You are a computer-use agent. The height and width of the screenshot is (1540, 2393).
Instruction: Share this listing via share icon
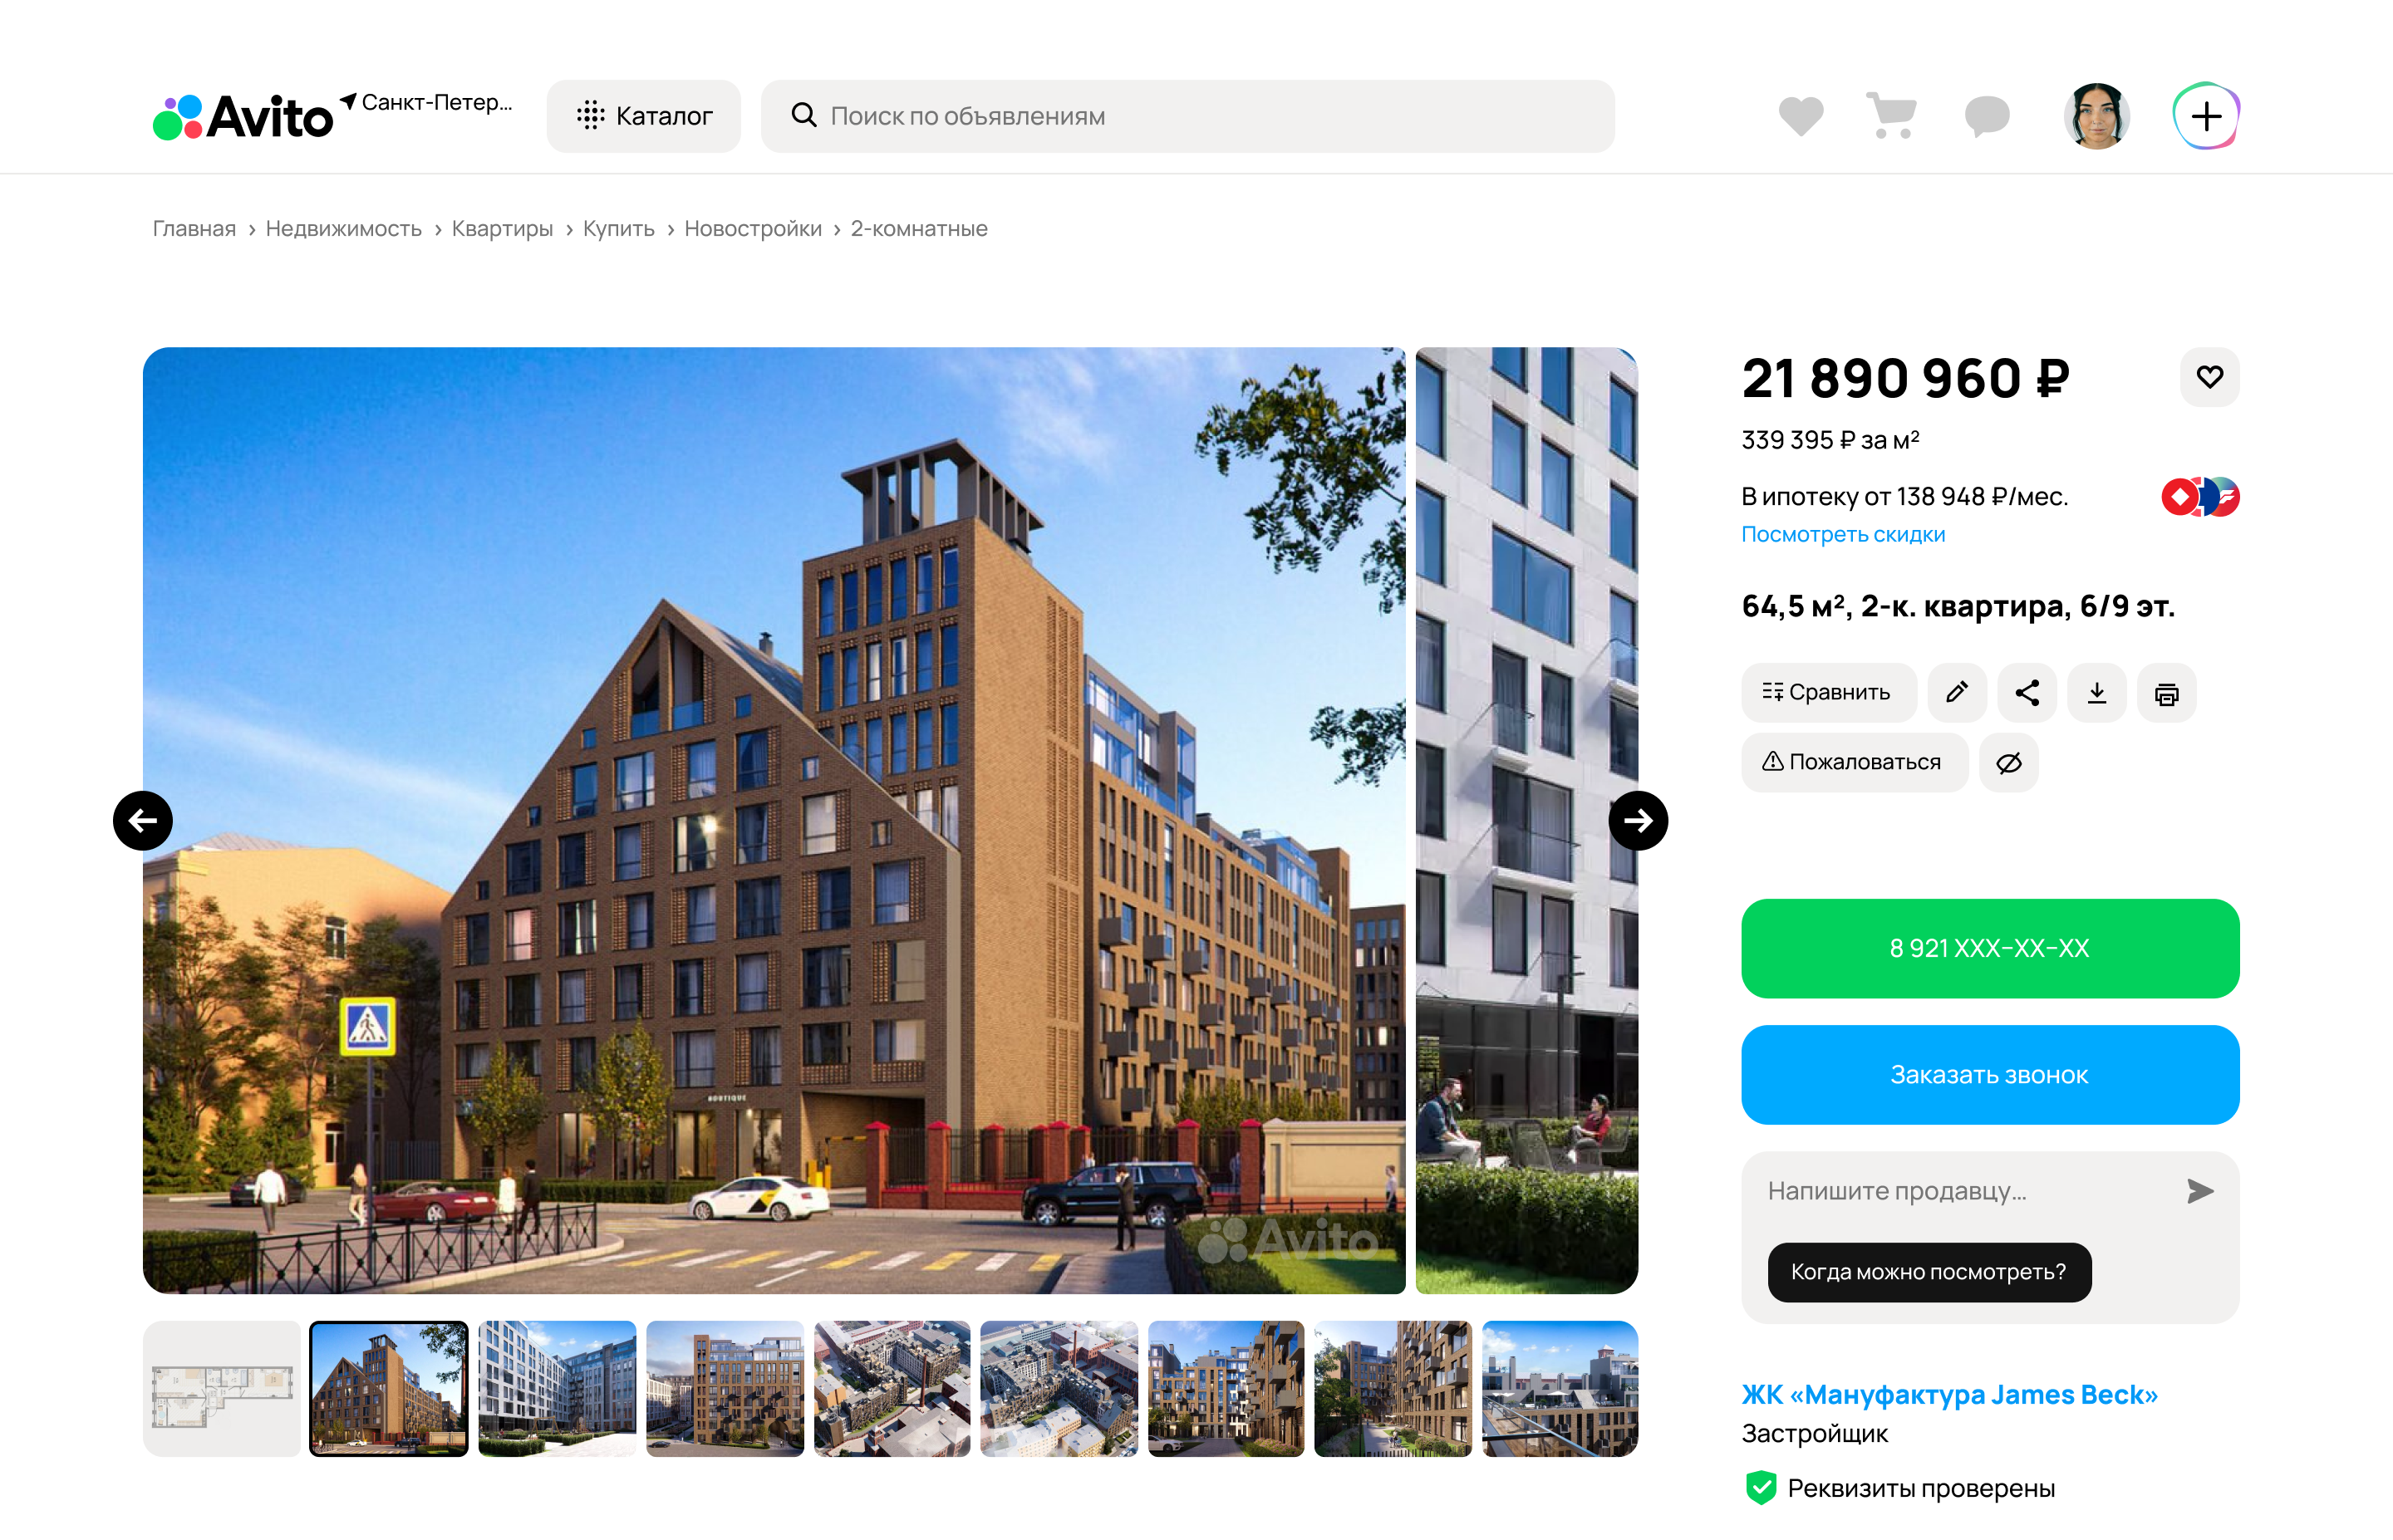point(2026,692)
